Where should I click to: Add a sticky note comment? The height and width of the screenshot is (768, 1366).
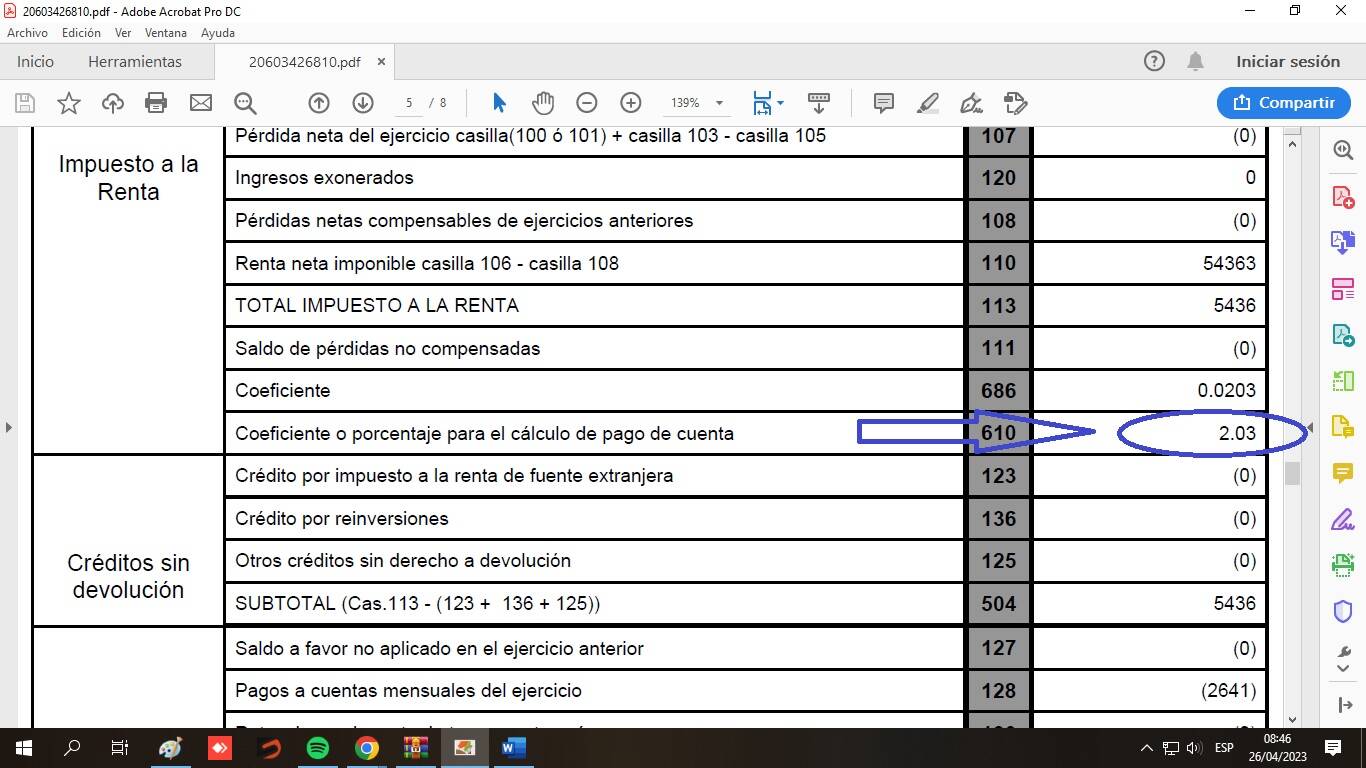(883, 103)
